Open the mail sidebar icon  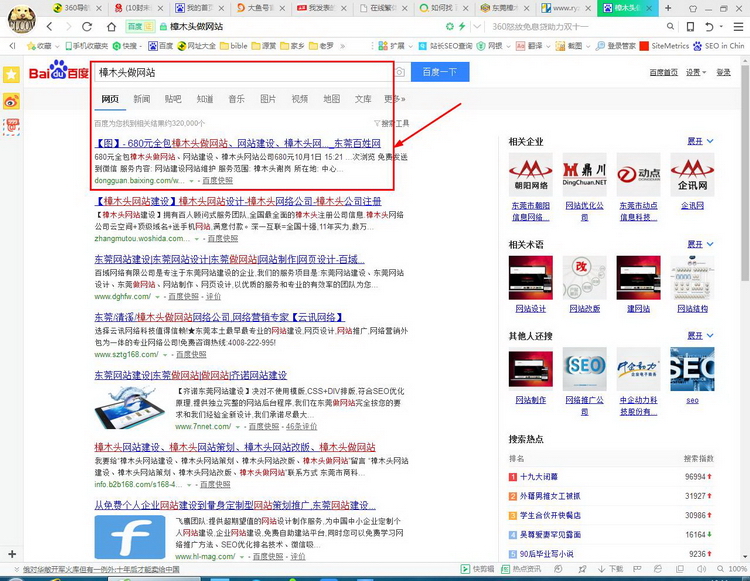click(11, 127)
